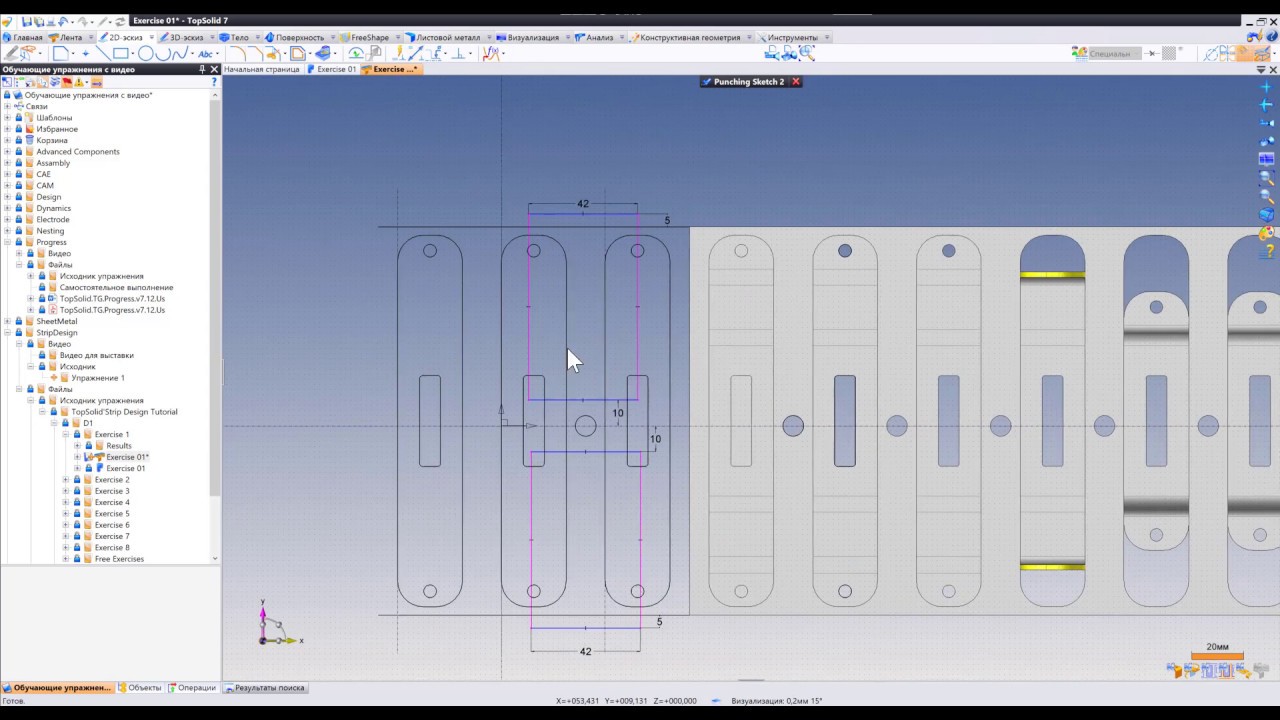Click the upper 42 dimension value
The width and height of the screenshot is (1280, 720).
[583, 204]
